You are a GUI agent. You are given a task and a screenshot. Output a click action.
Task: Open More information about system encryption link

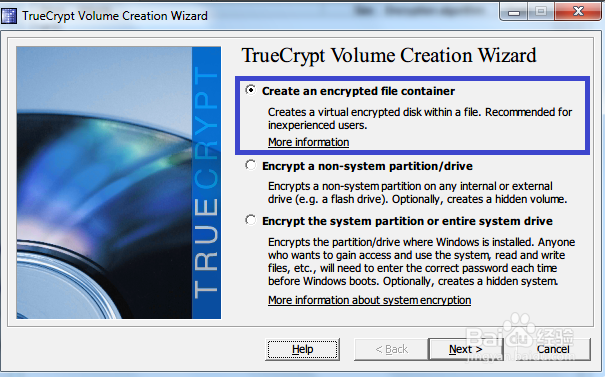pos(369,300)
